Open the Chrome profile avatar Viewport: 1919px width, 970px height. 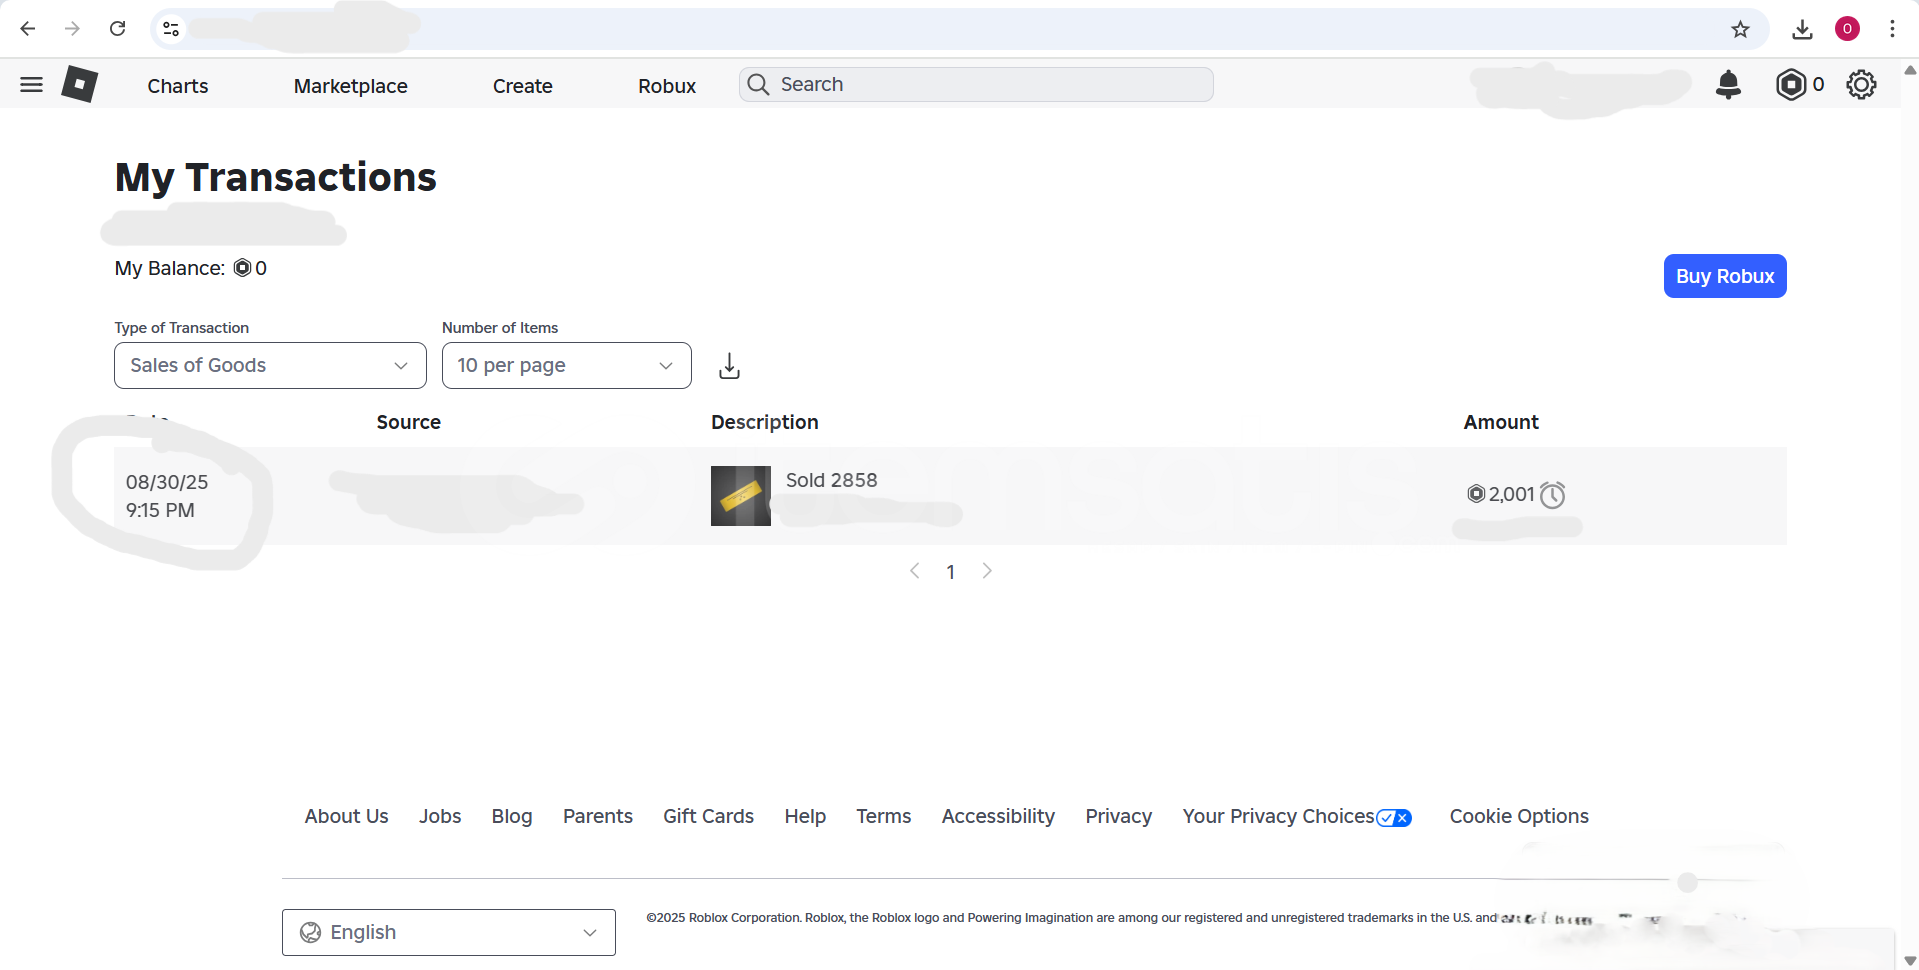tap(1847, 29)
